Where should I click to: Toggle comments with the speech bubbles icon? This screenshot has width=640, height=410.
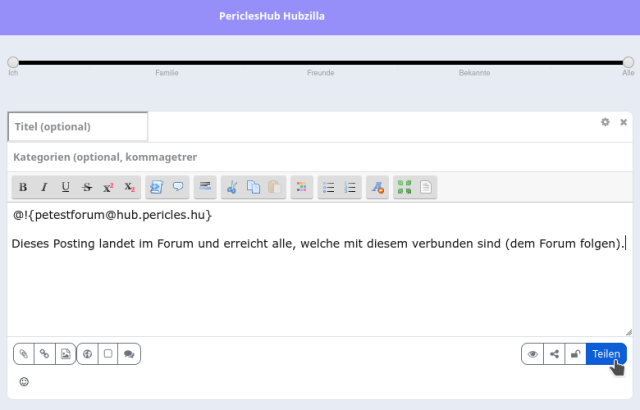point(129,354)
